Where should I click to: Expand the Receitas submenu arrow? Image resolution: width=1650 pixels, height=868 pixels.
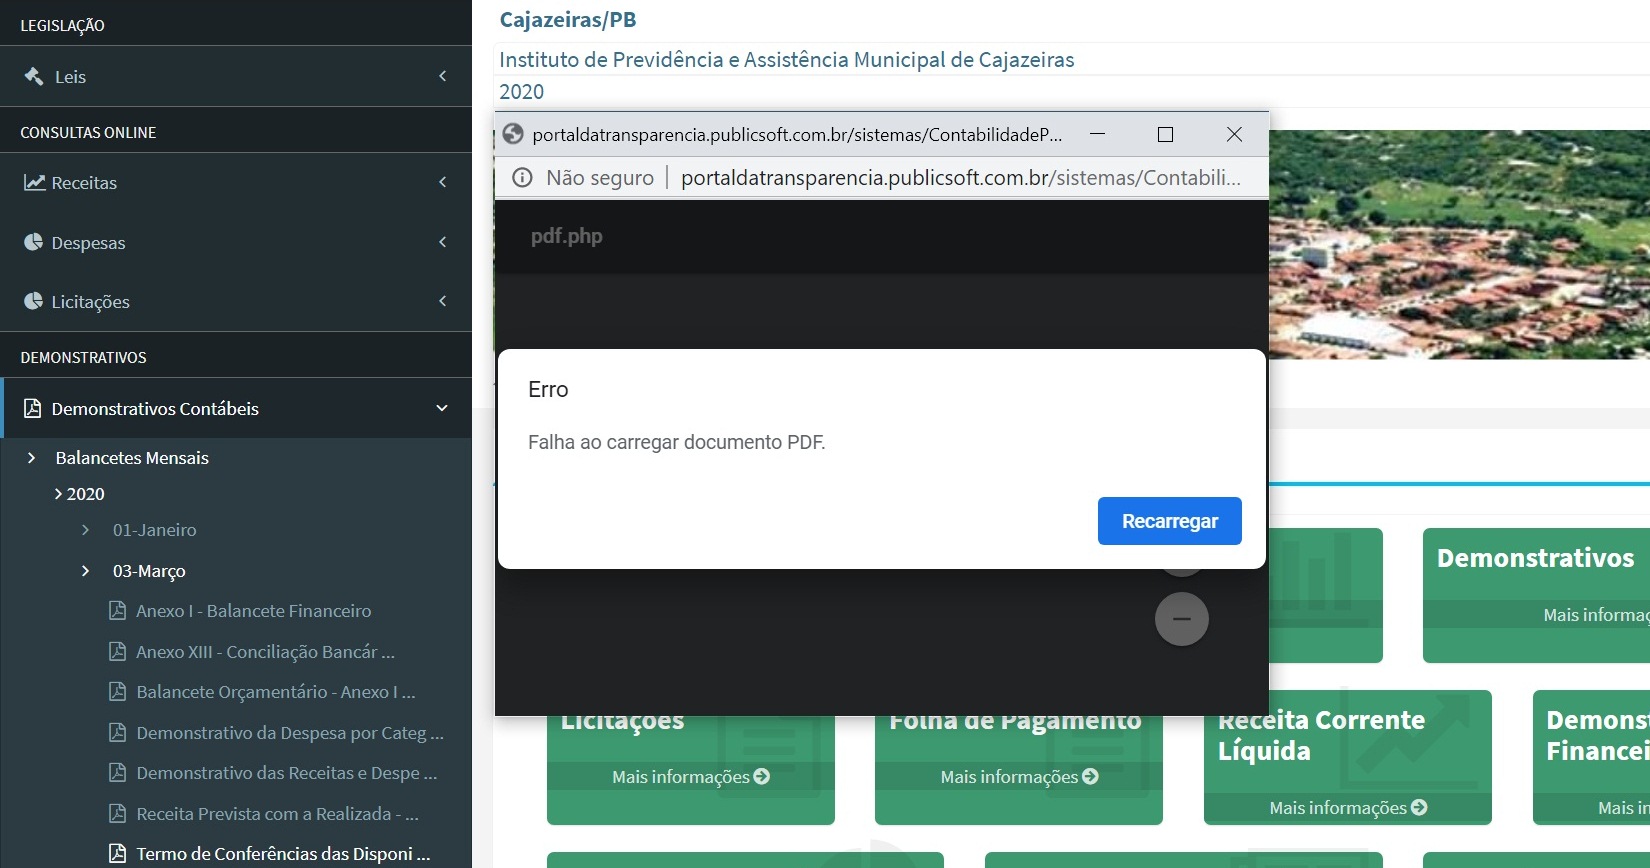click(442, 182)
